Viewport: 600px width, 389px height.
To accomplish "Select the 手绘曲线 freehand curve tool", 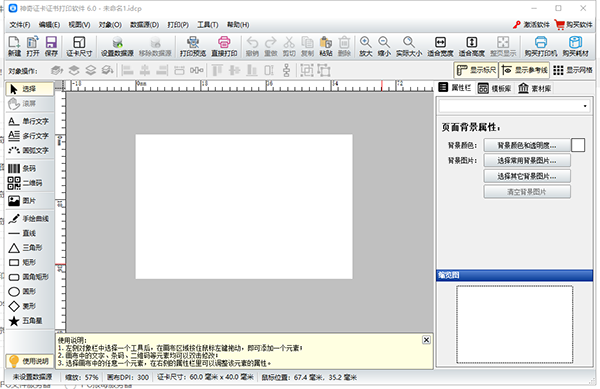I will point(30,219).
